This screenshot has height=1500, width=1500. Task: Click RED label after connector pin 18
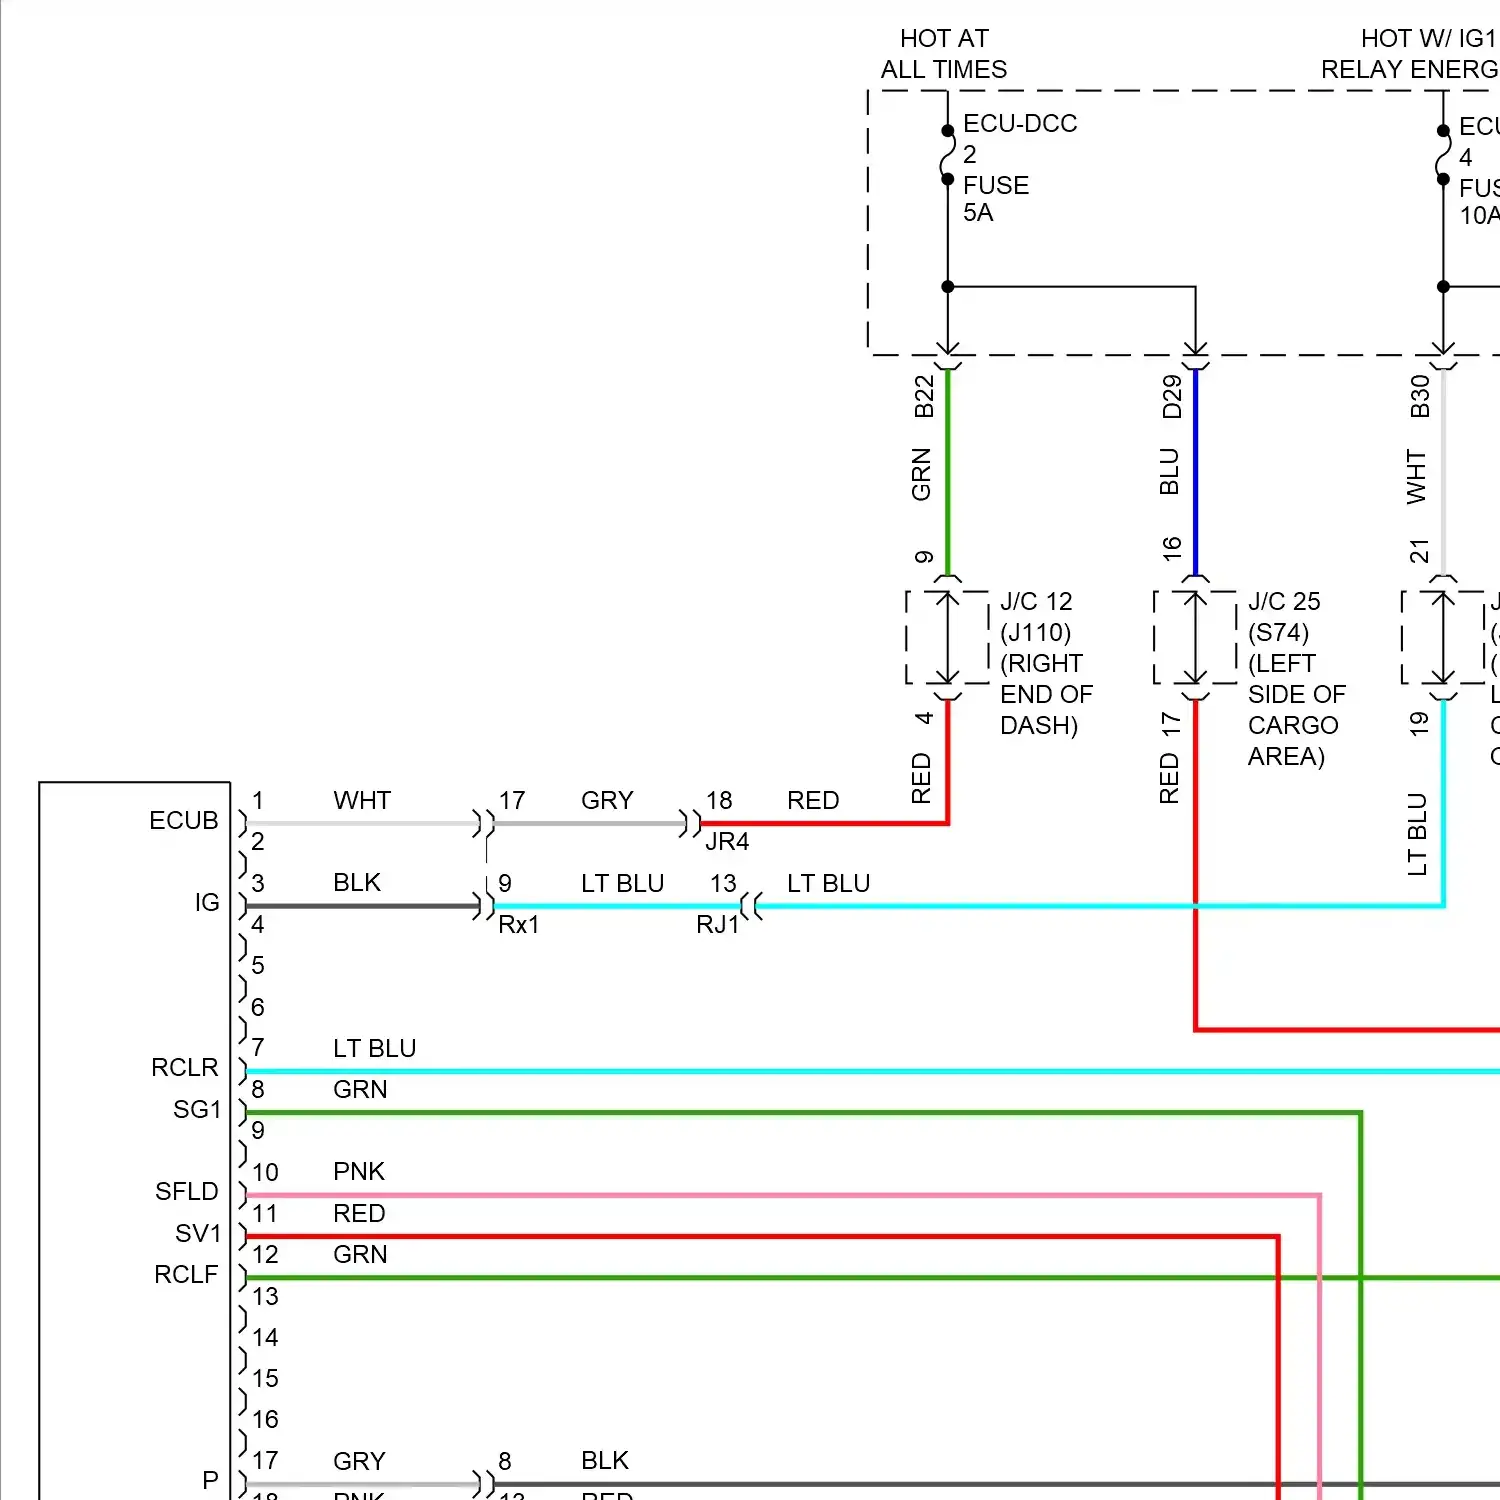(x=813, y=800)
